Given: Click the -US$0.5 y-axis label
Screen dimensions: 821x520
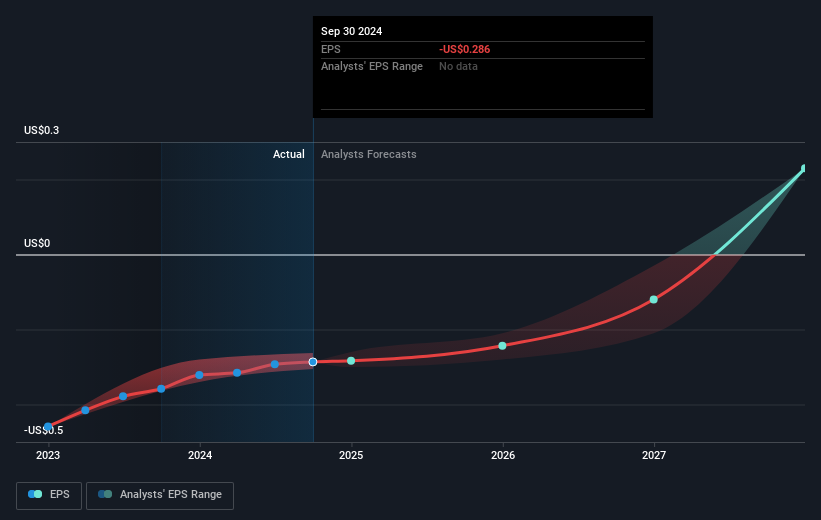Looking at the screenshot, I should point(43,430).
